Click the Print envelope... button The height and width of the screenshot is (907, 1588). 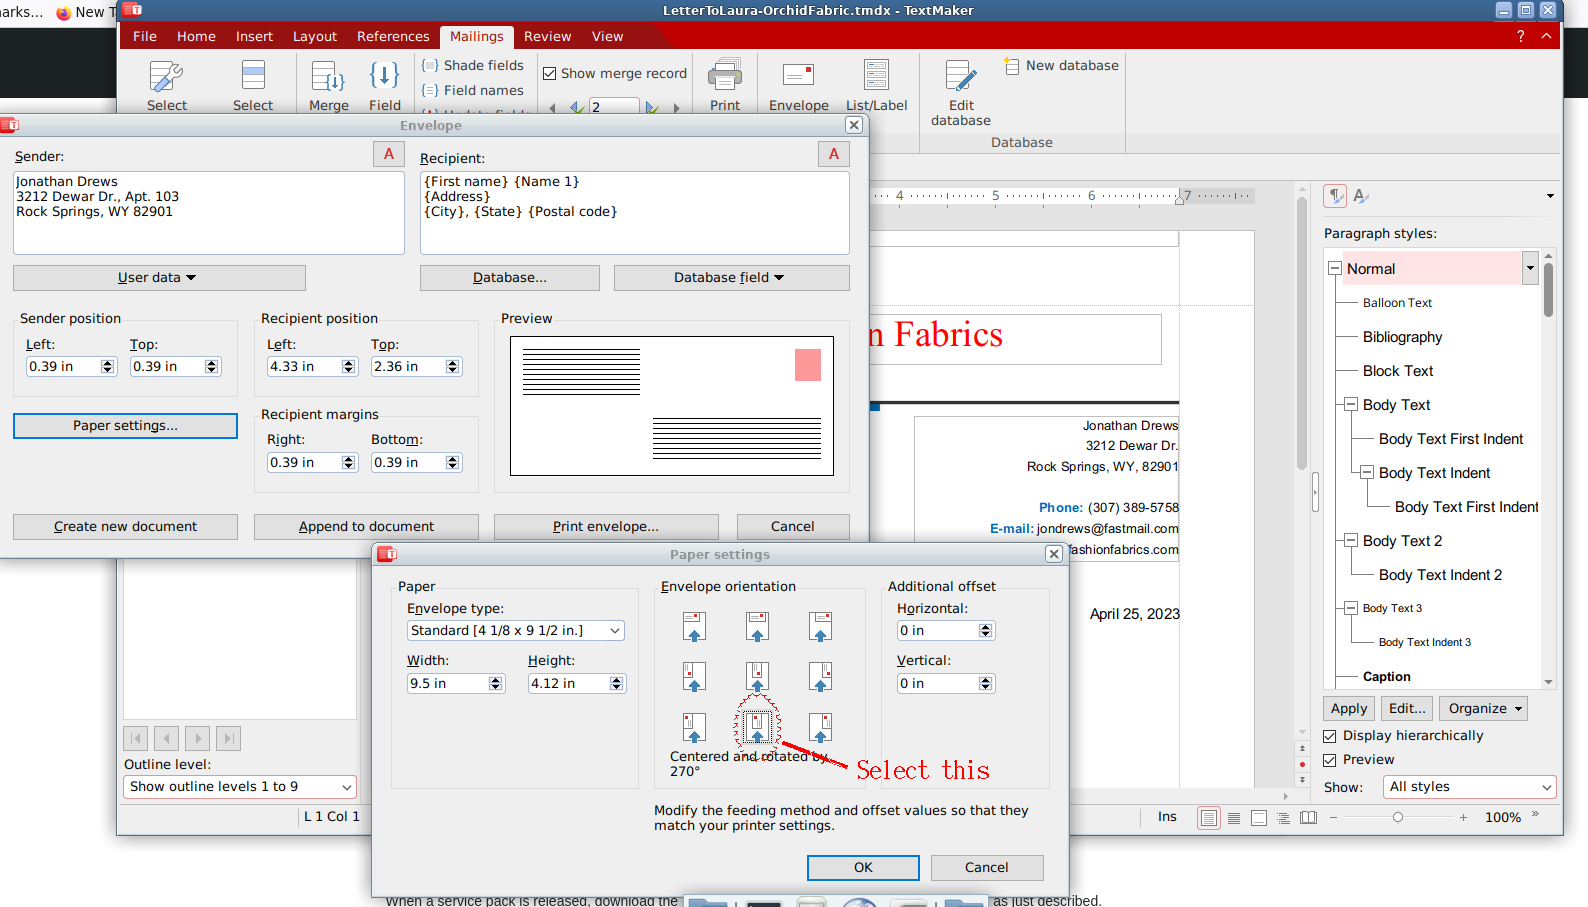coord(605,527)
